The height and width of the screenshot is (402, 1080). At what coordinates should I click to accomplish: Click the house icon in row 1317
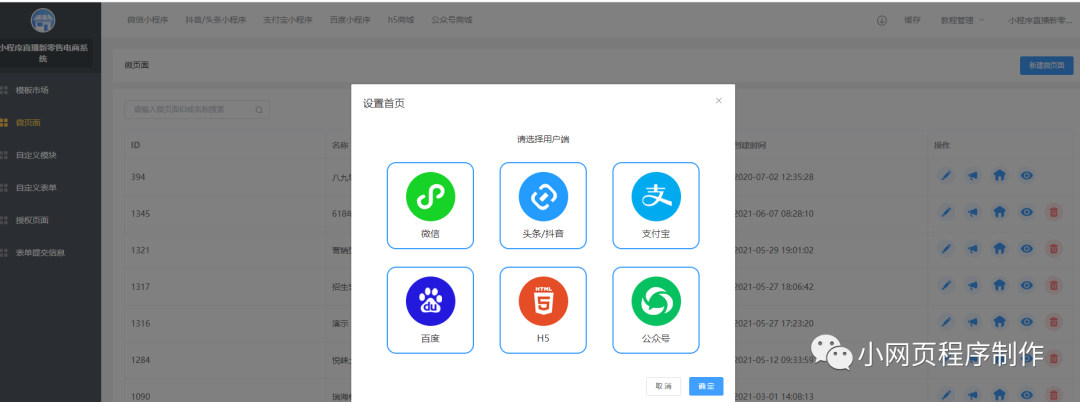(x=999, y=286)
